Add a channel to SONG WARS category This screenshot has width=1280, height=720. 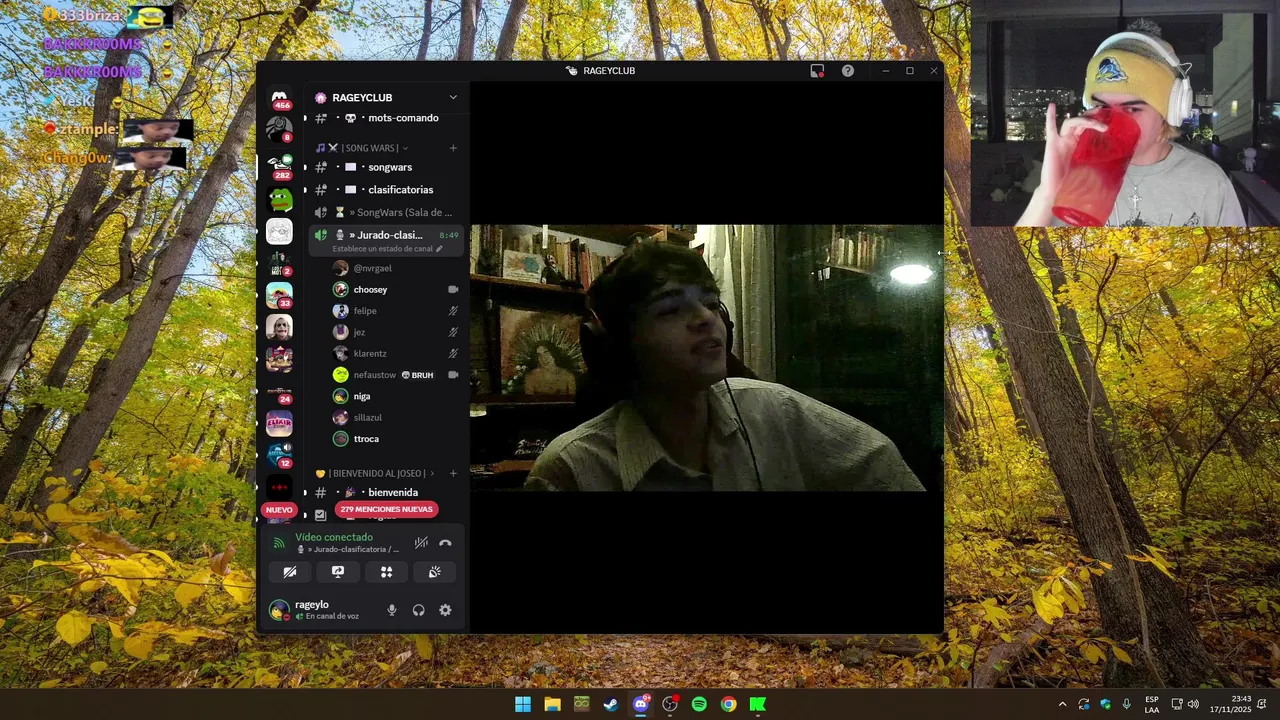(x=453, y=148)
